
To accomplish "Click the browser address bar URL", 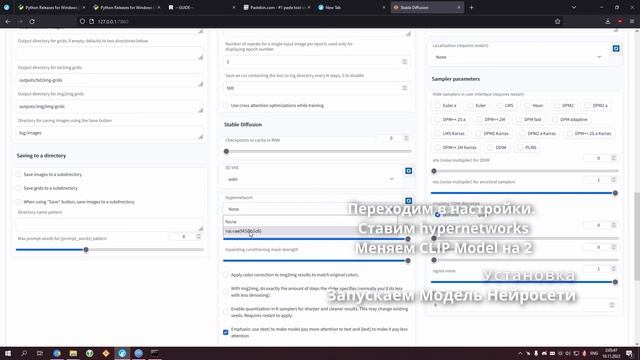I will click(x=113, y=21).
